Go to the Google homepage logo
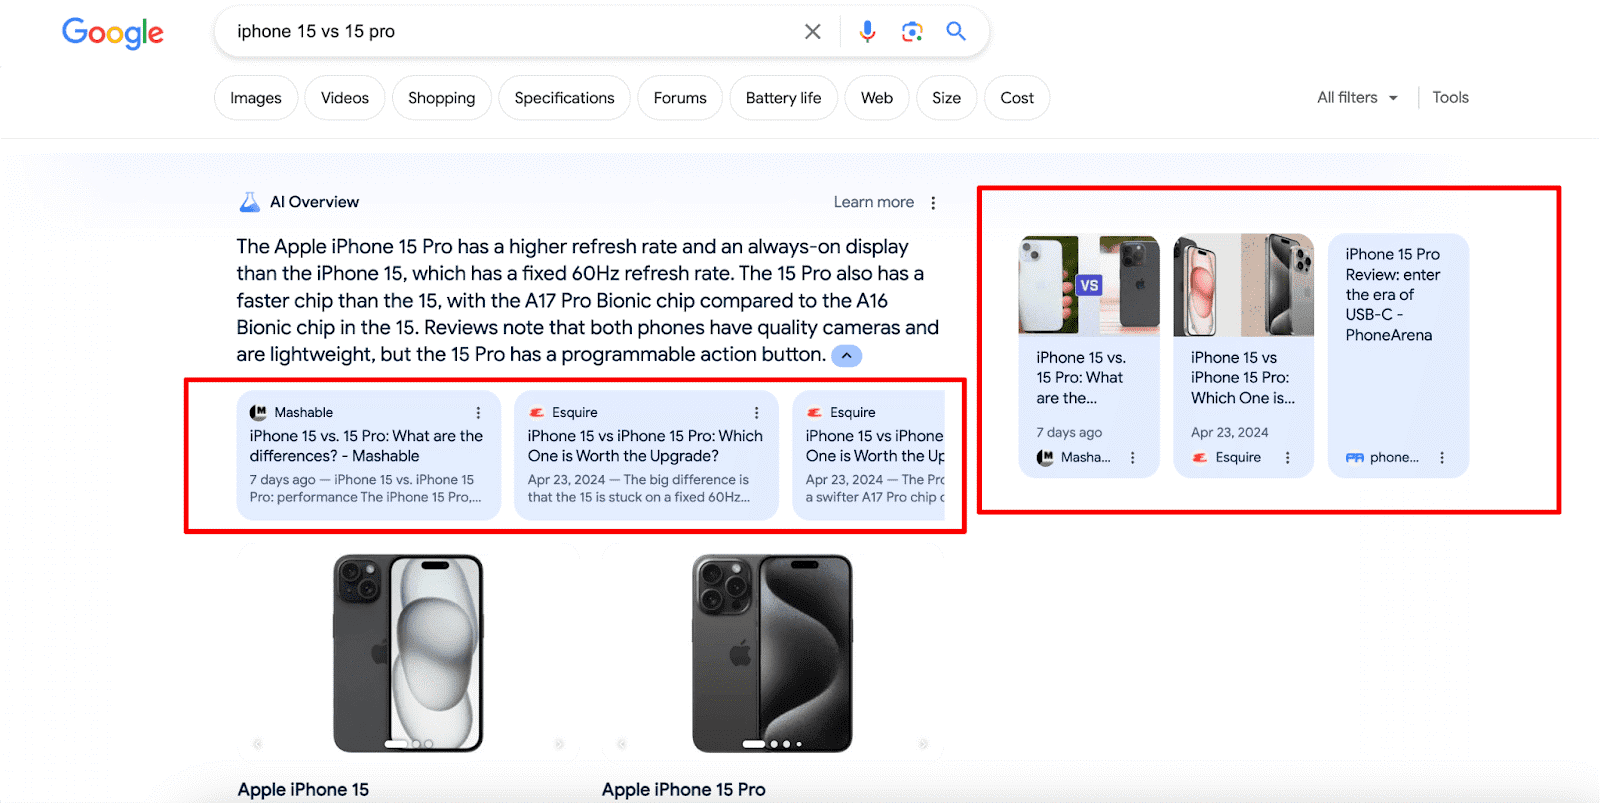The width and height of the screenshot is (1600, 803). point(113,33)
